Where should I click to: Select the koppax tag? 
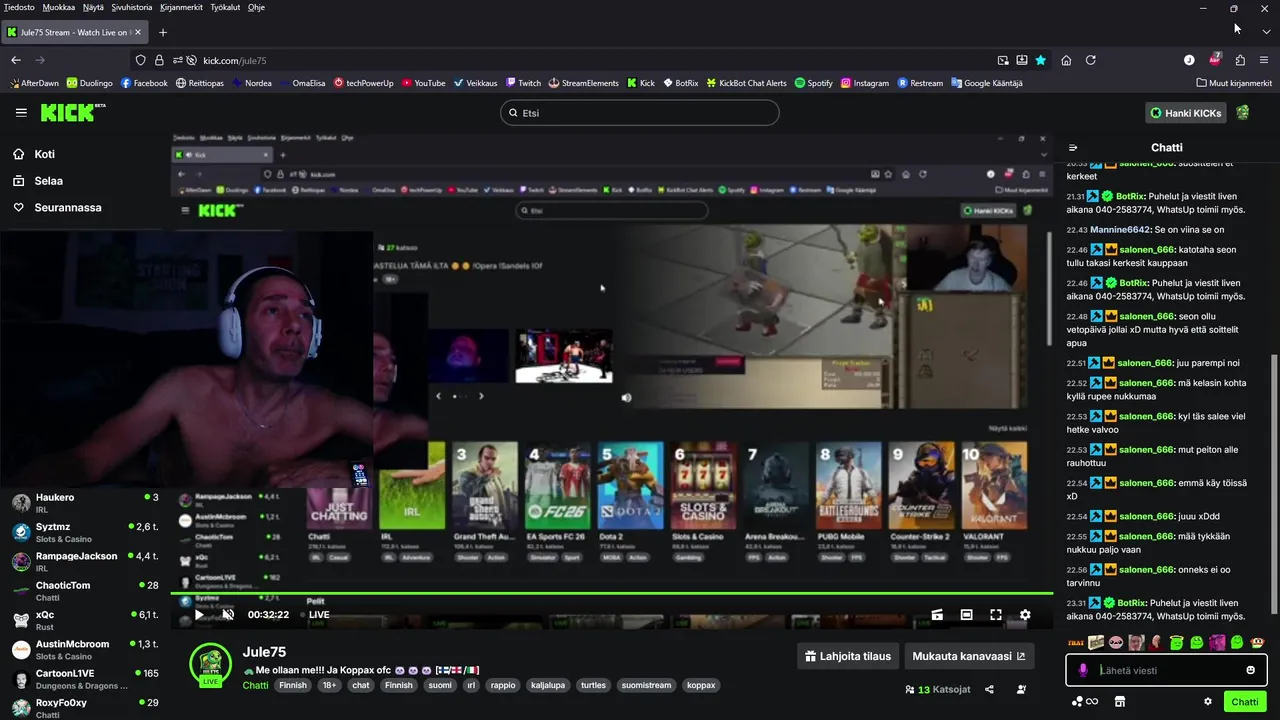click(x=701, y=686)
